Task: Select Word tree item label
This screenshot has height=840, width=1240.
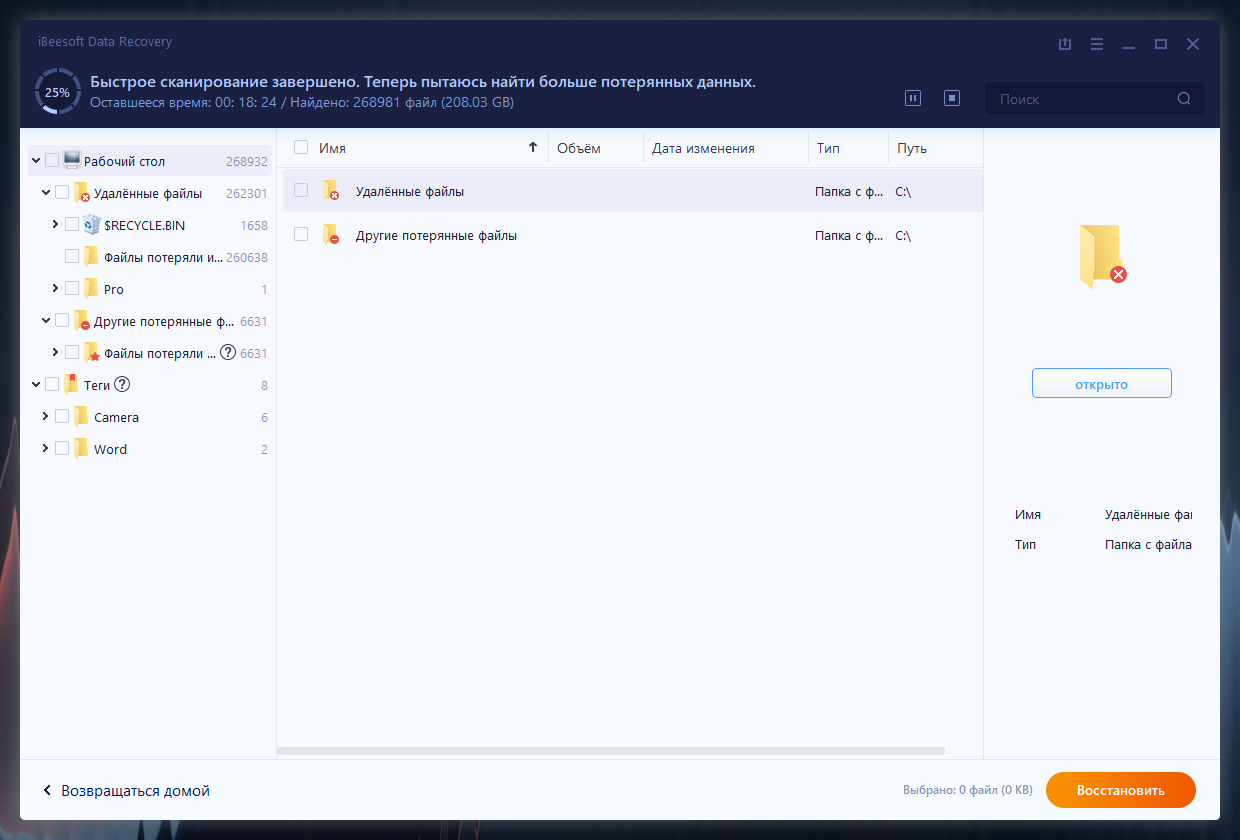Action: (110, 449)
